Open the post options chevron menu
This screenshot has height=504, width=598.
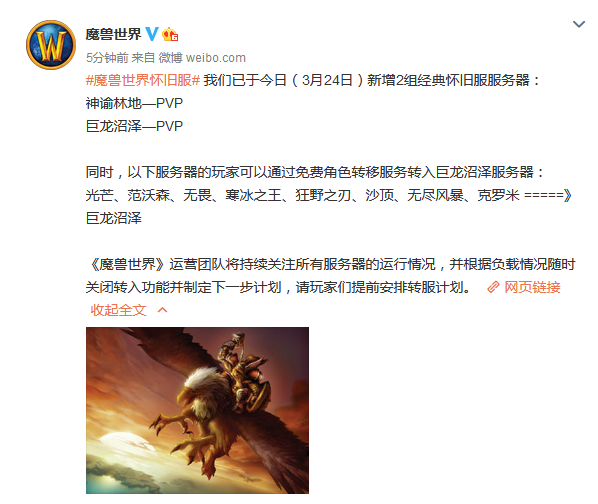pyautogui.click(x=579, y=24)
